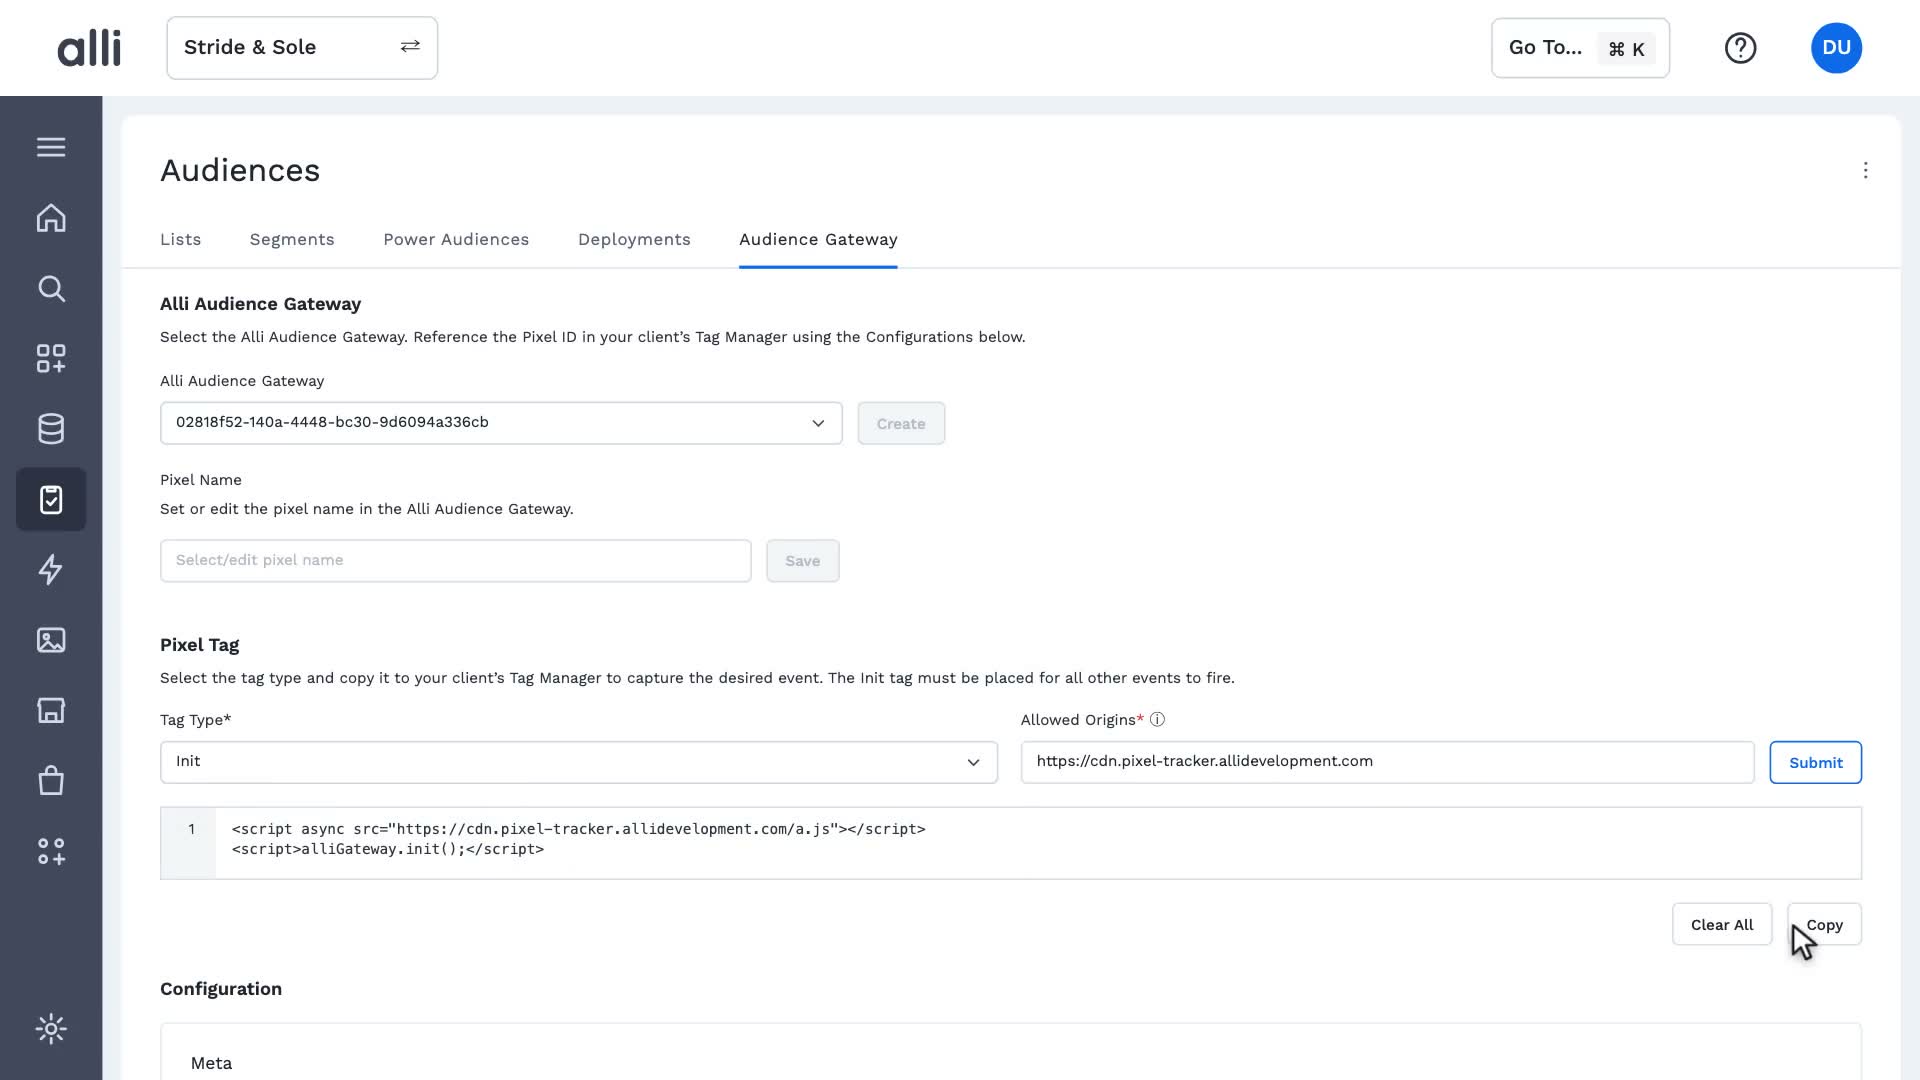Image resolution: width=1920 pixels, height=1080 pixels.
Task: Open the Search icon in the sidebar
Action: [x=51, y=289]
